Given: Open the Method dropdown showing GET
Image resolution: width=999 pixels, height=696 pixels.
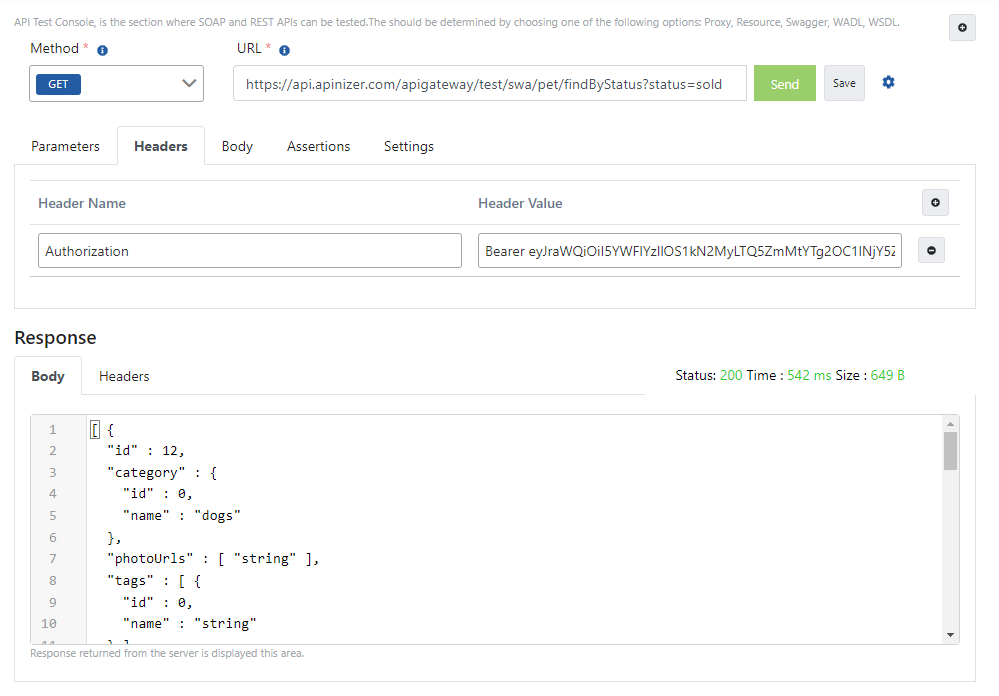Looking at the screenshot, I should (116, 84).
